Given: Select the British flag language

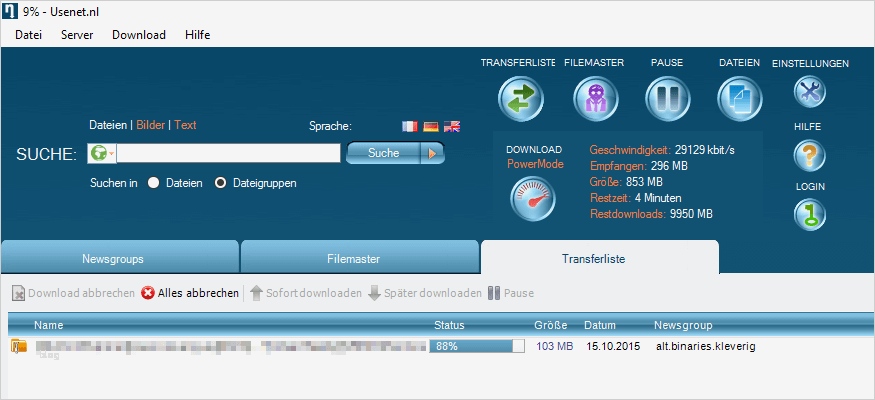Looking at the screenshot, I should tap(452, 127).
